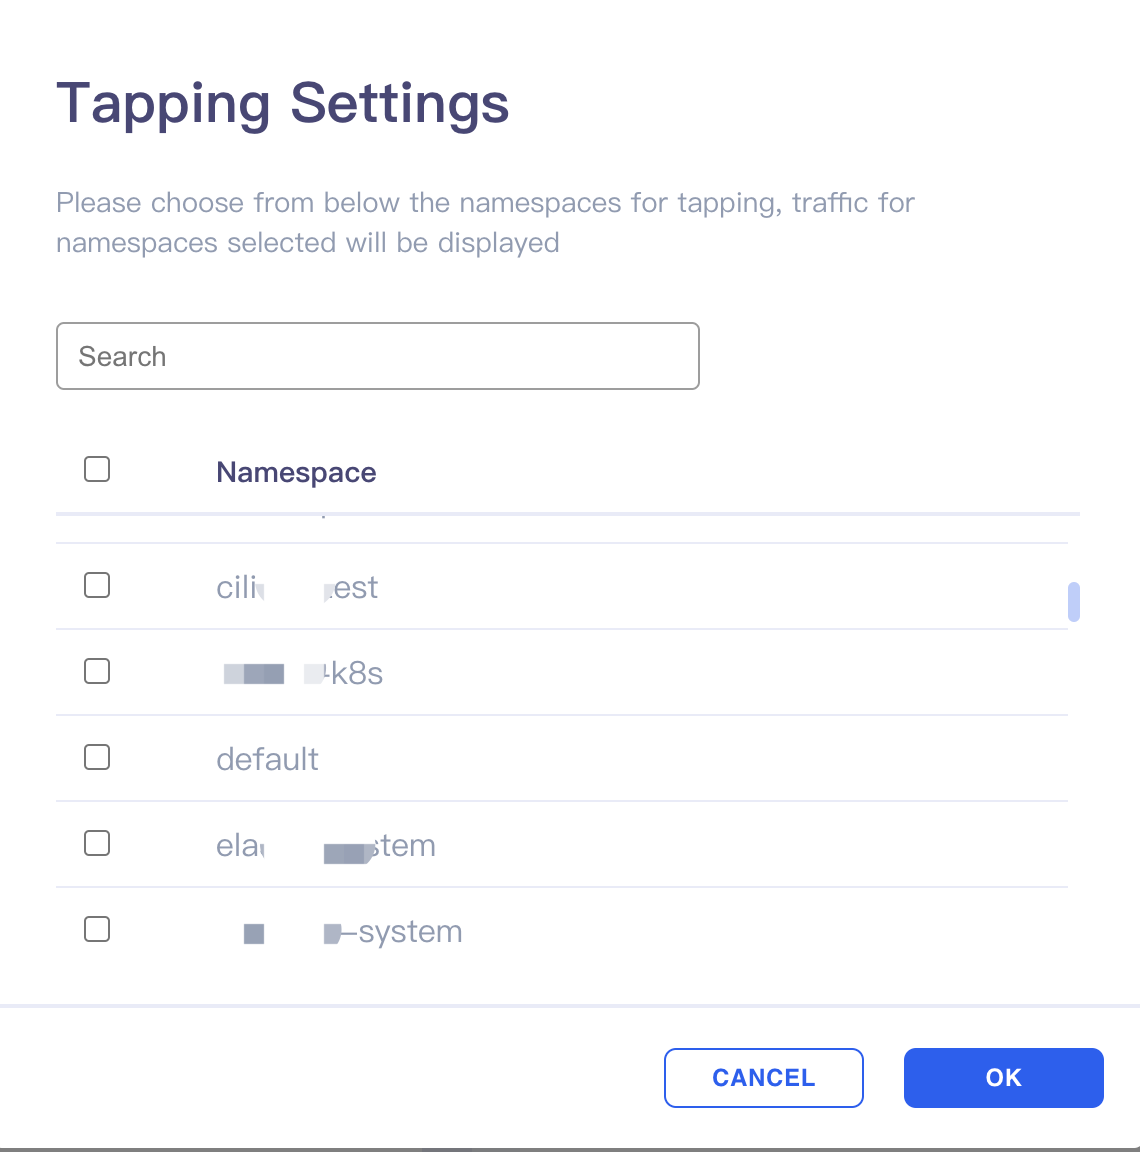Click the scrollbar track below the thumb
Screen dimensions: 1140x1152
1073,808
